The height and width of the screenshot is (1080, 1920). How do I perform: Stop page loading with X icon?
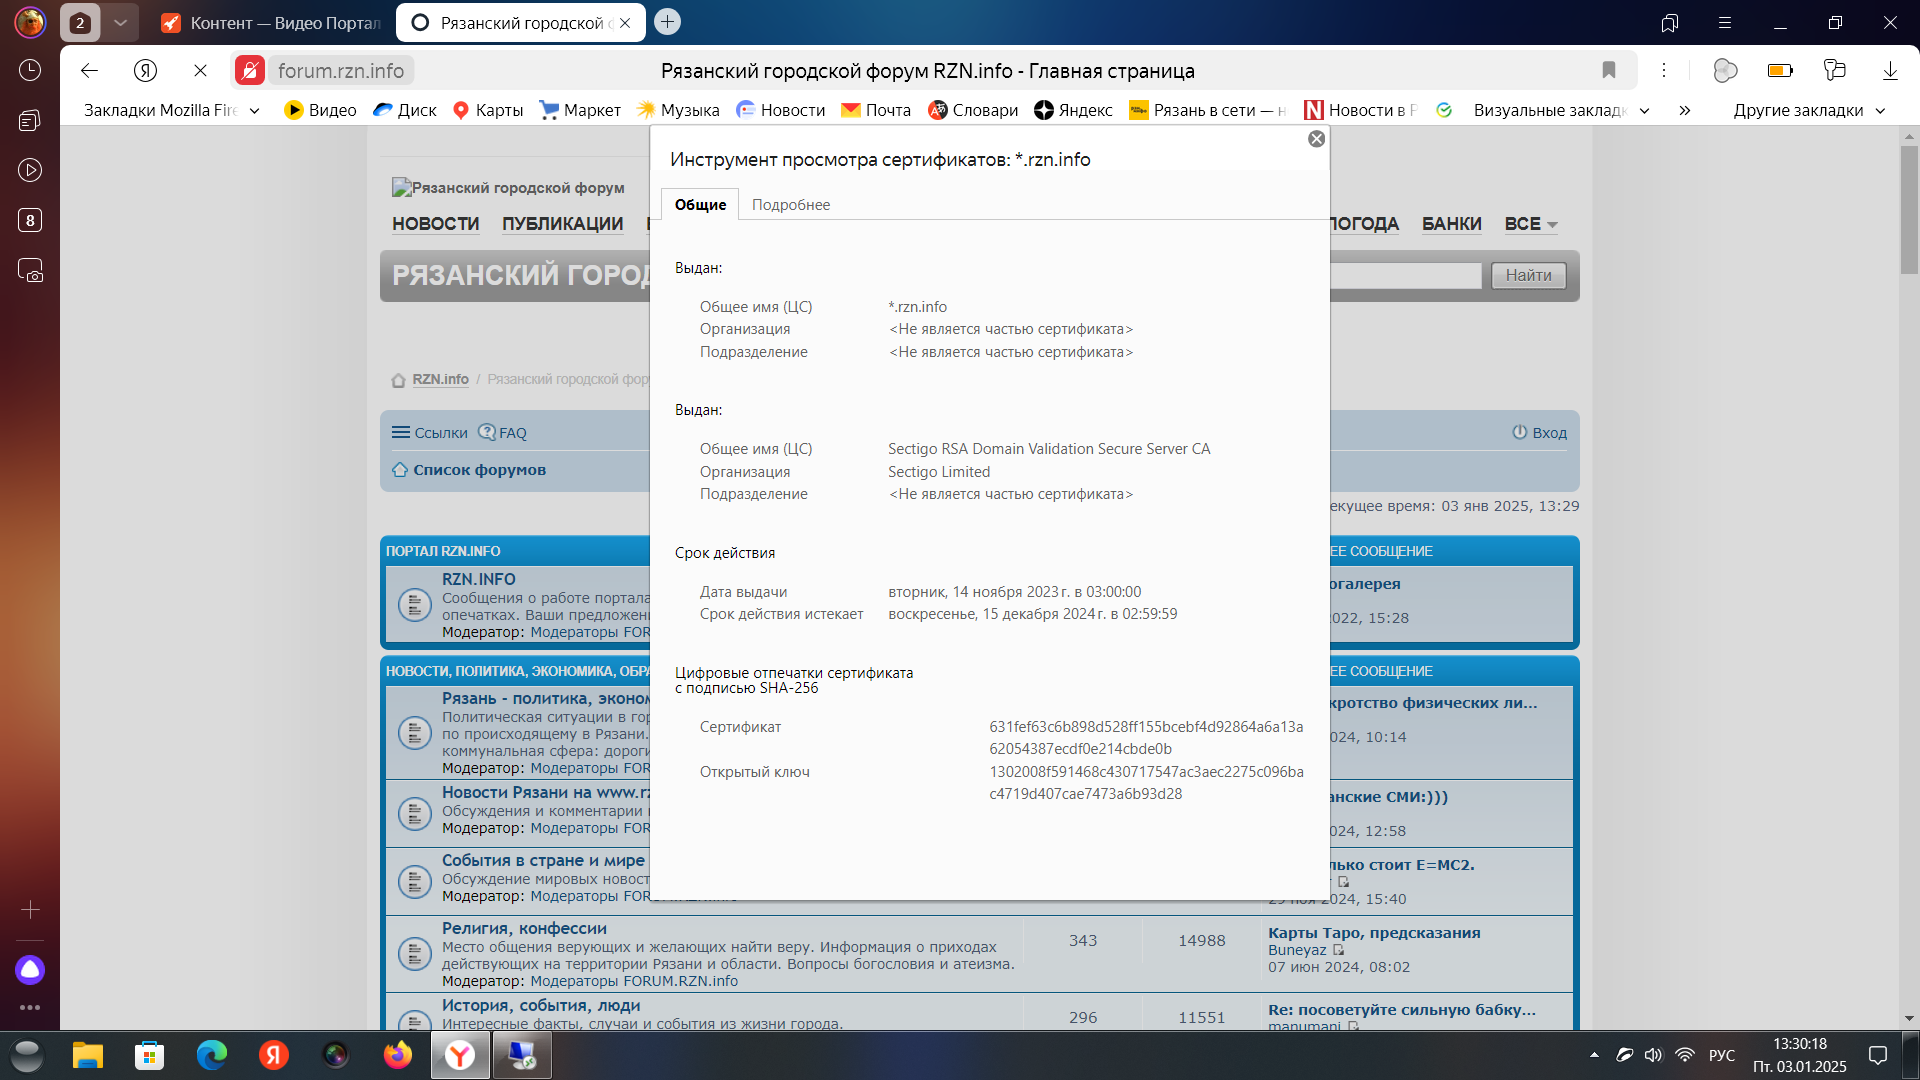(200, 71)
